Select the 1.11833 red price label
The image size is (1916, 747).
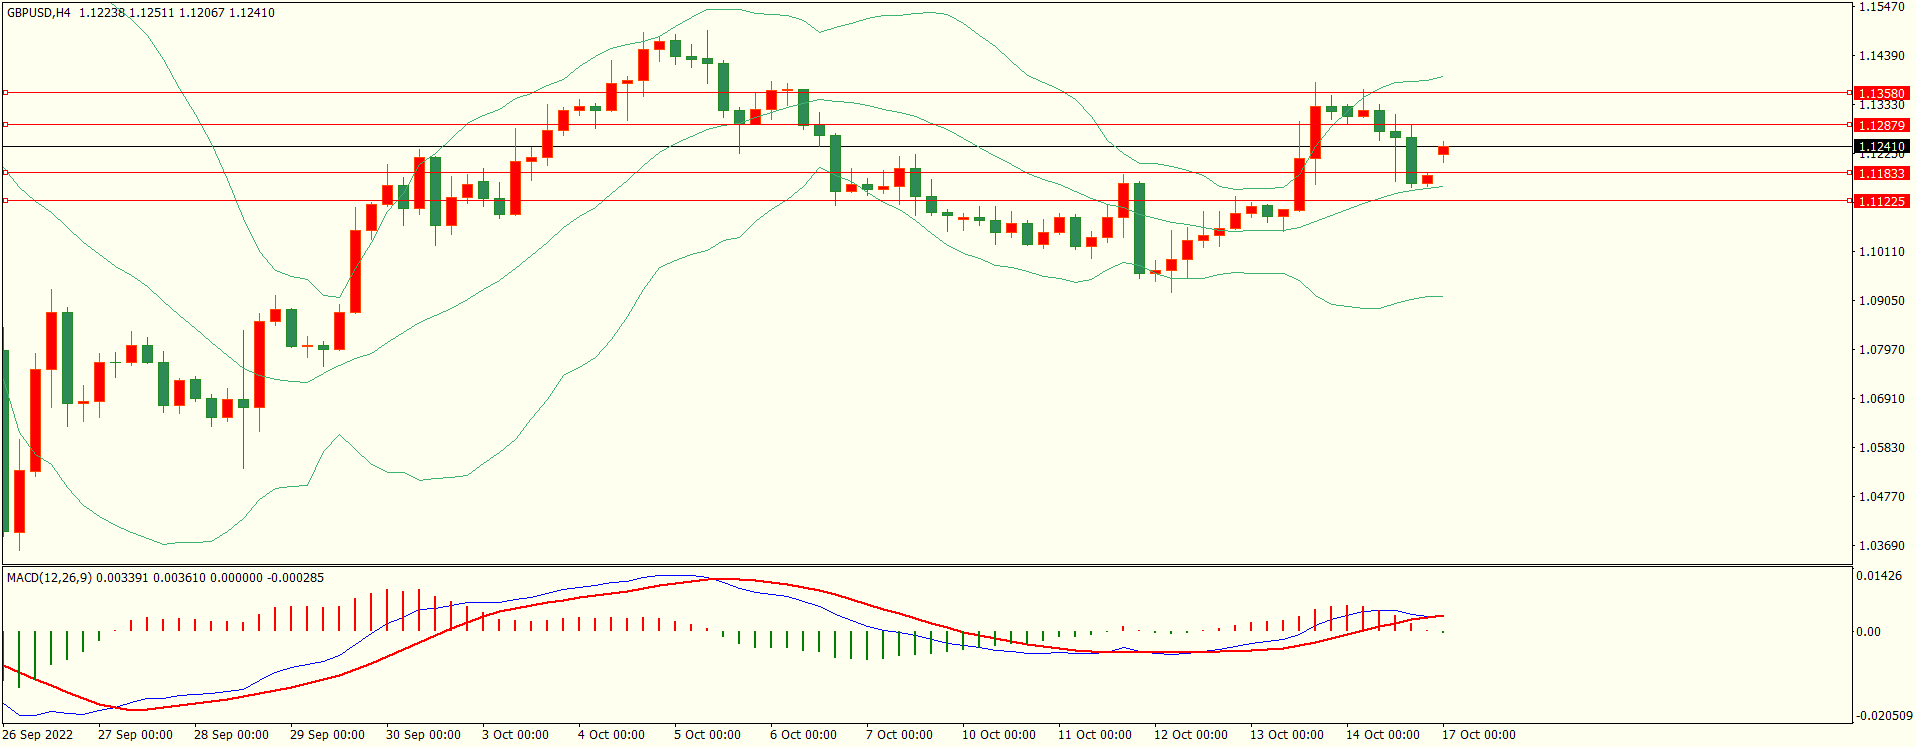[x=1881, y=173]
